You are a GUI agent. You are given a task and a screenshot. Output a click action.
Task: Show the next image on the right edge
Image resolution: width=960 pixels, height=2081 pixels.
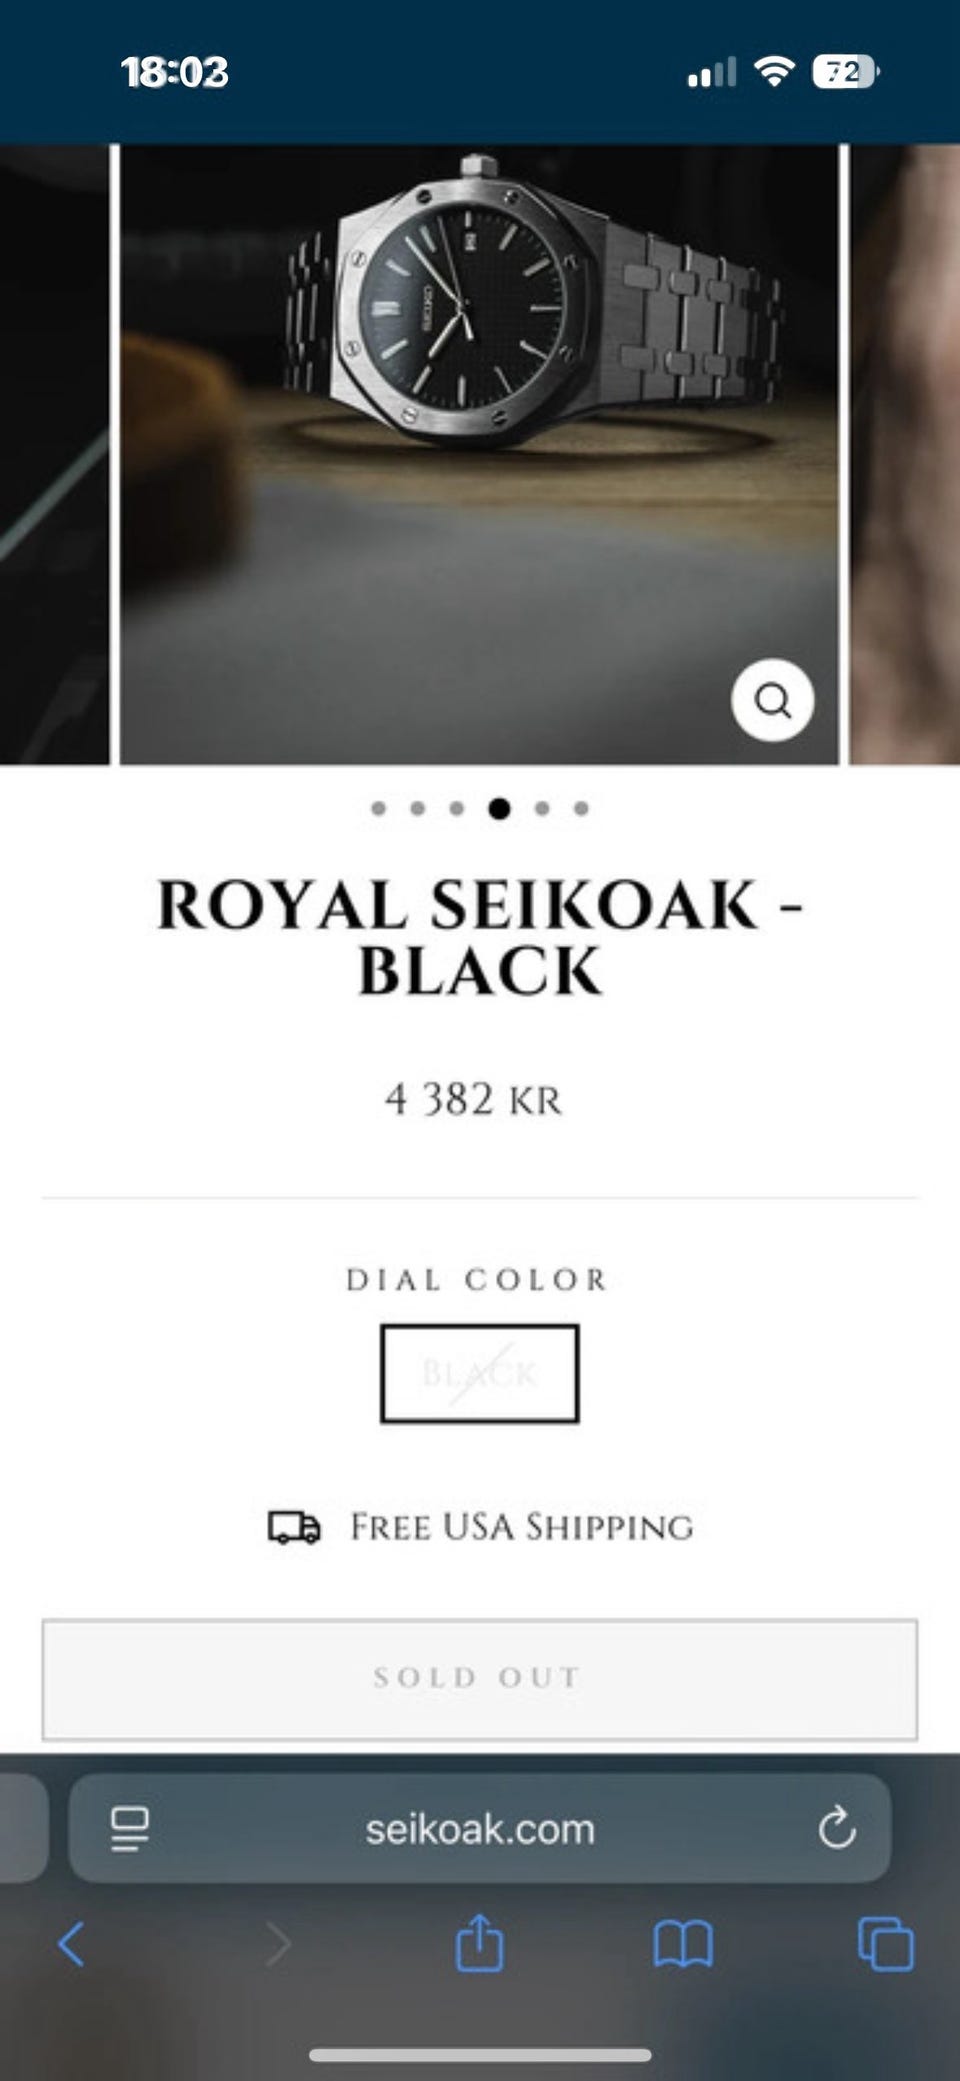point(905,455)
